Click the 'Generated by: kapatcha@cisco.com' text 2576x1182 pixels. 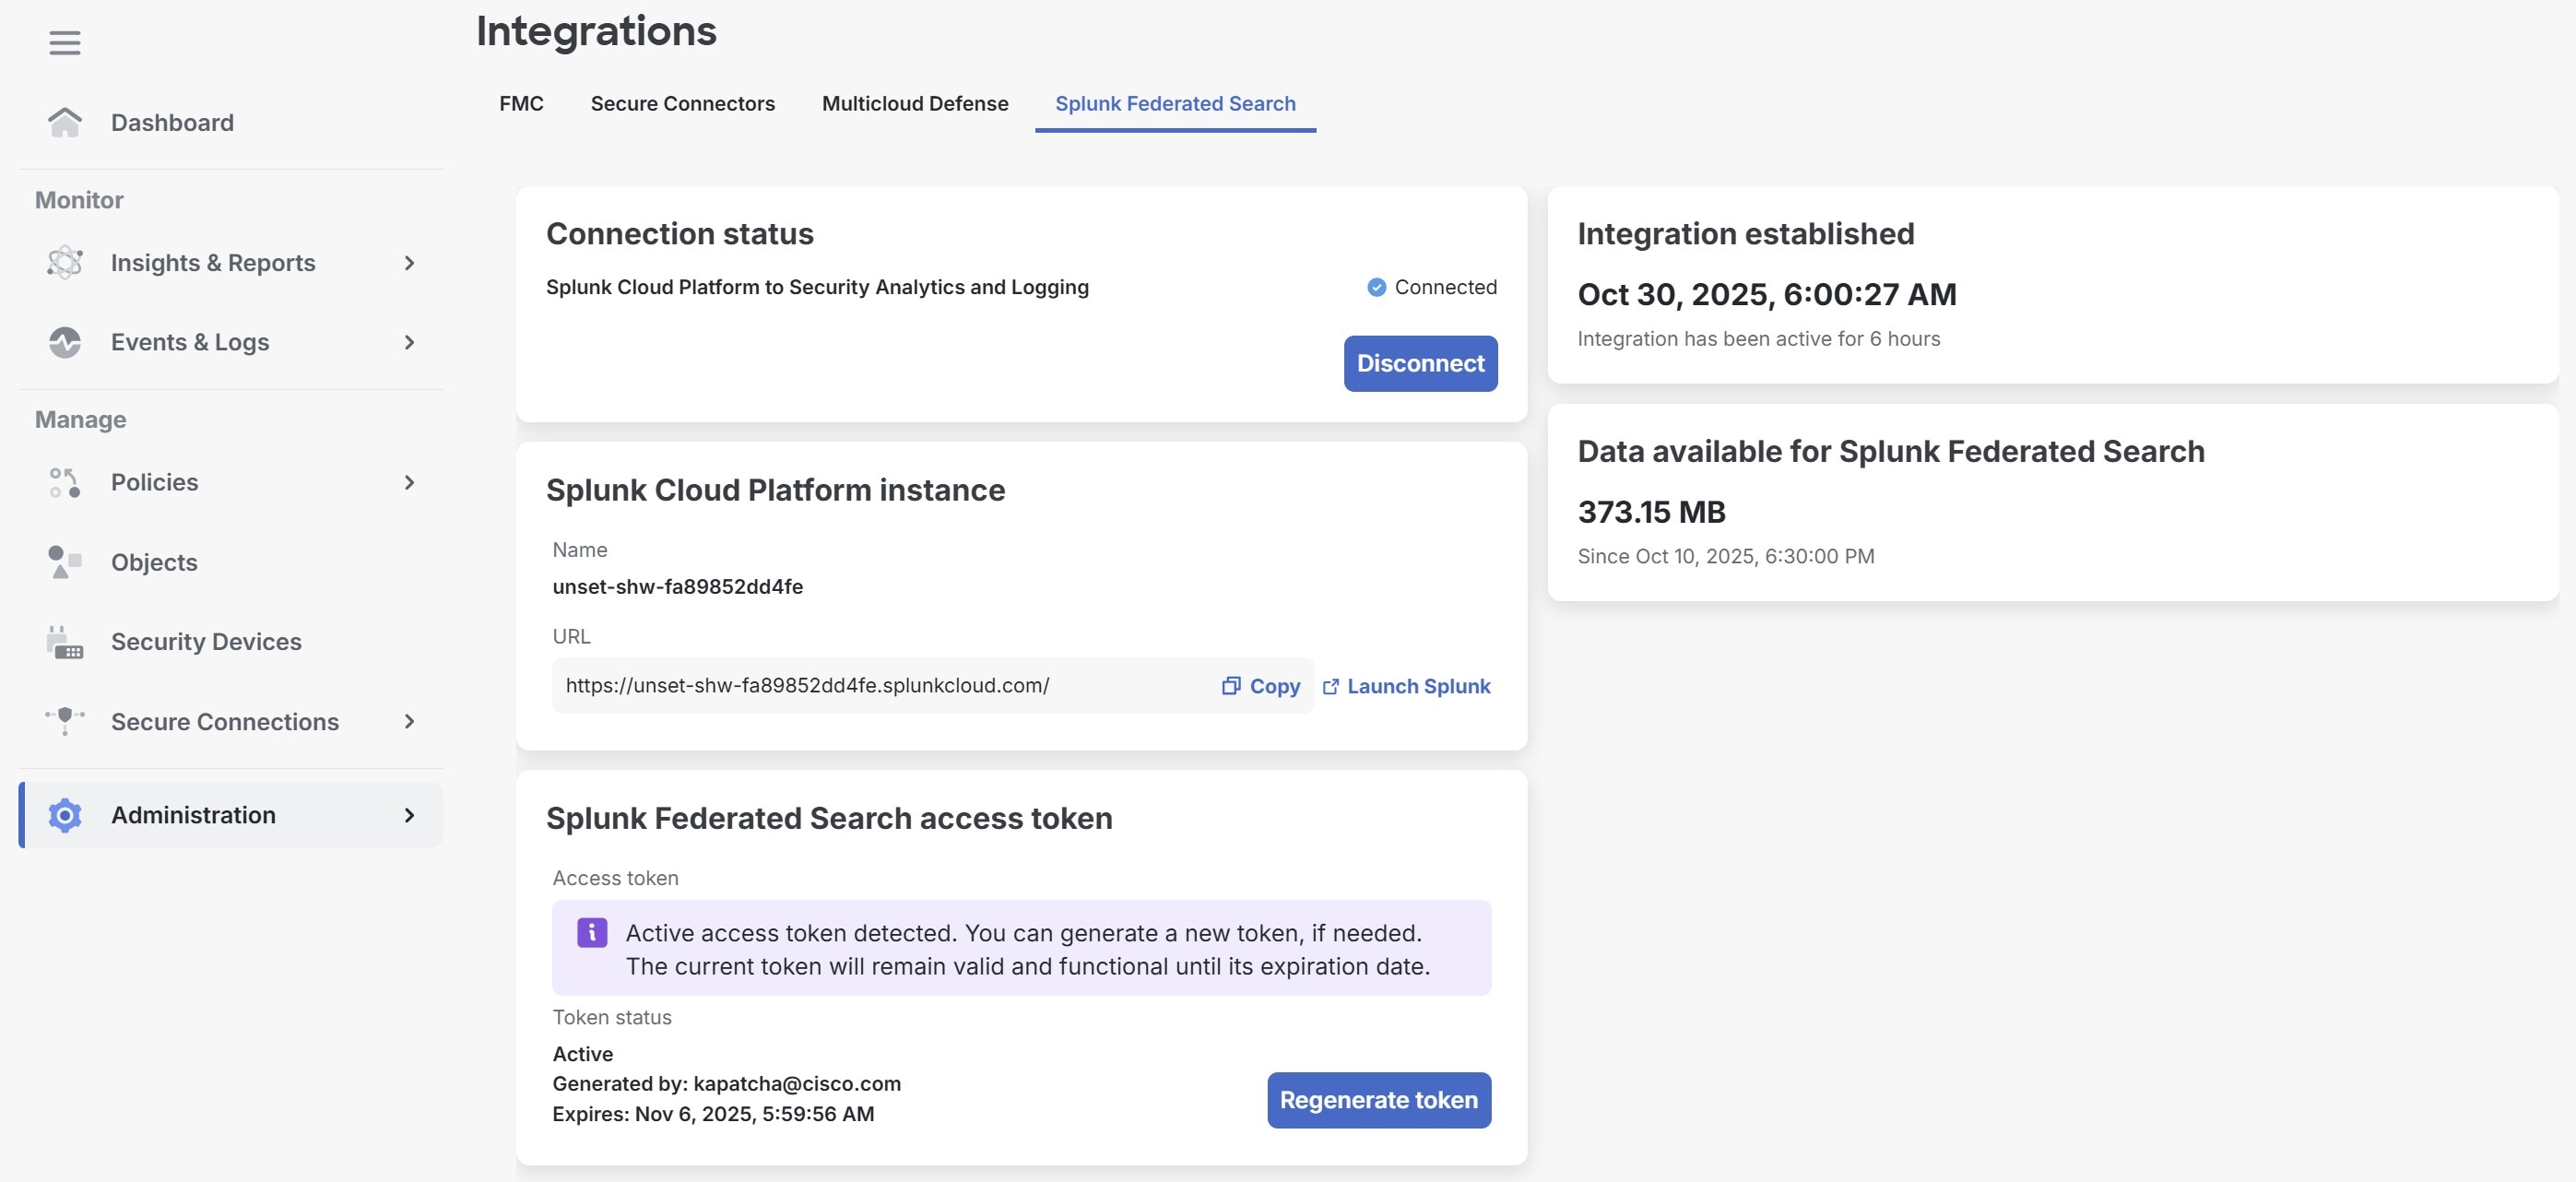[x=726, y=1084]
